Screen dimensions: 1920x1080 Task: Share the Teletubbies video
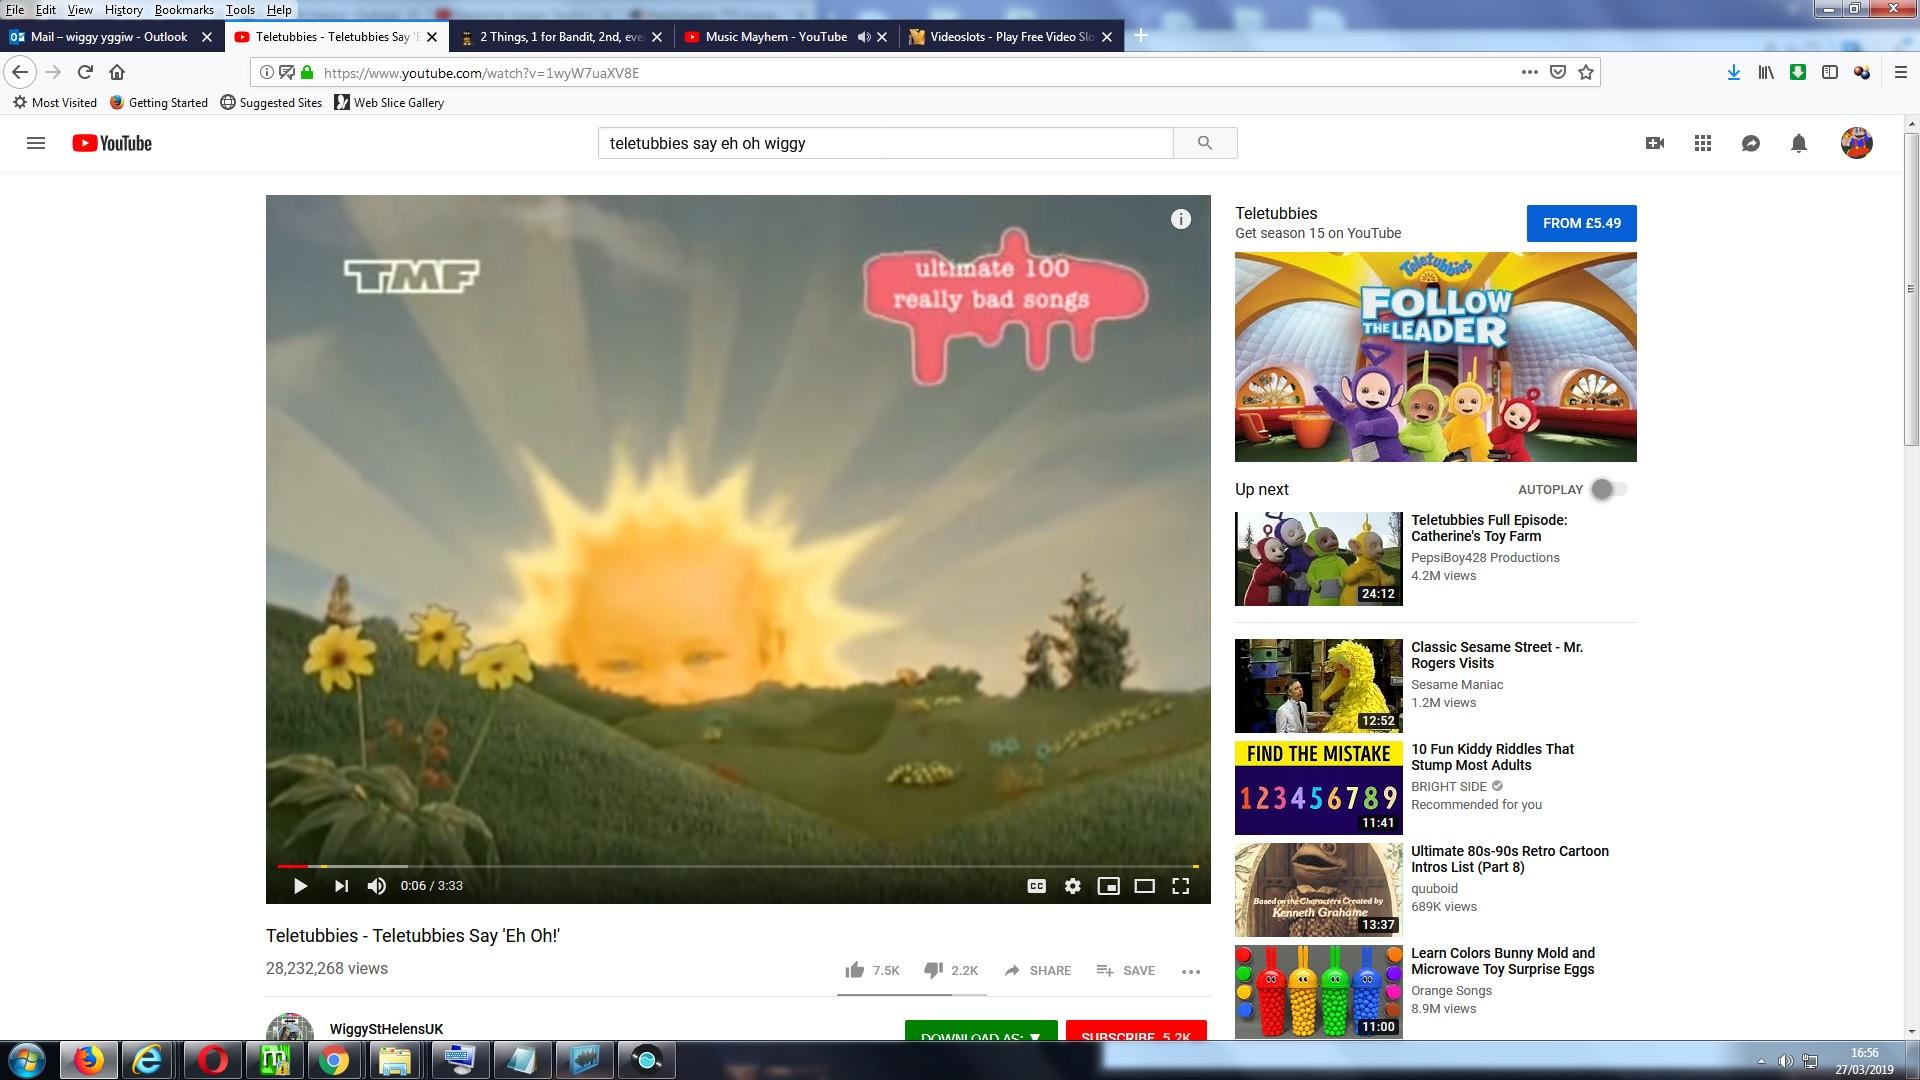[x=1037, y=970]
